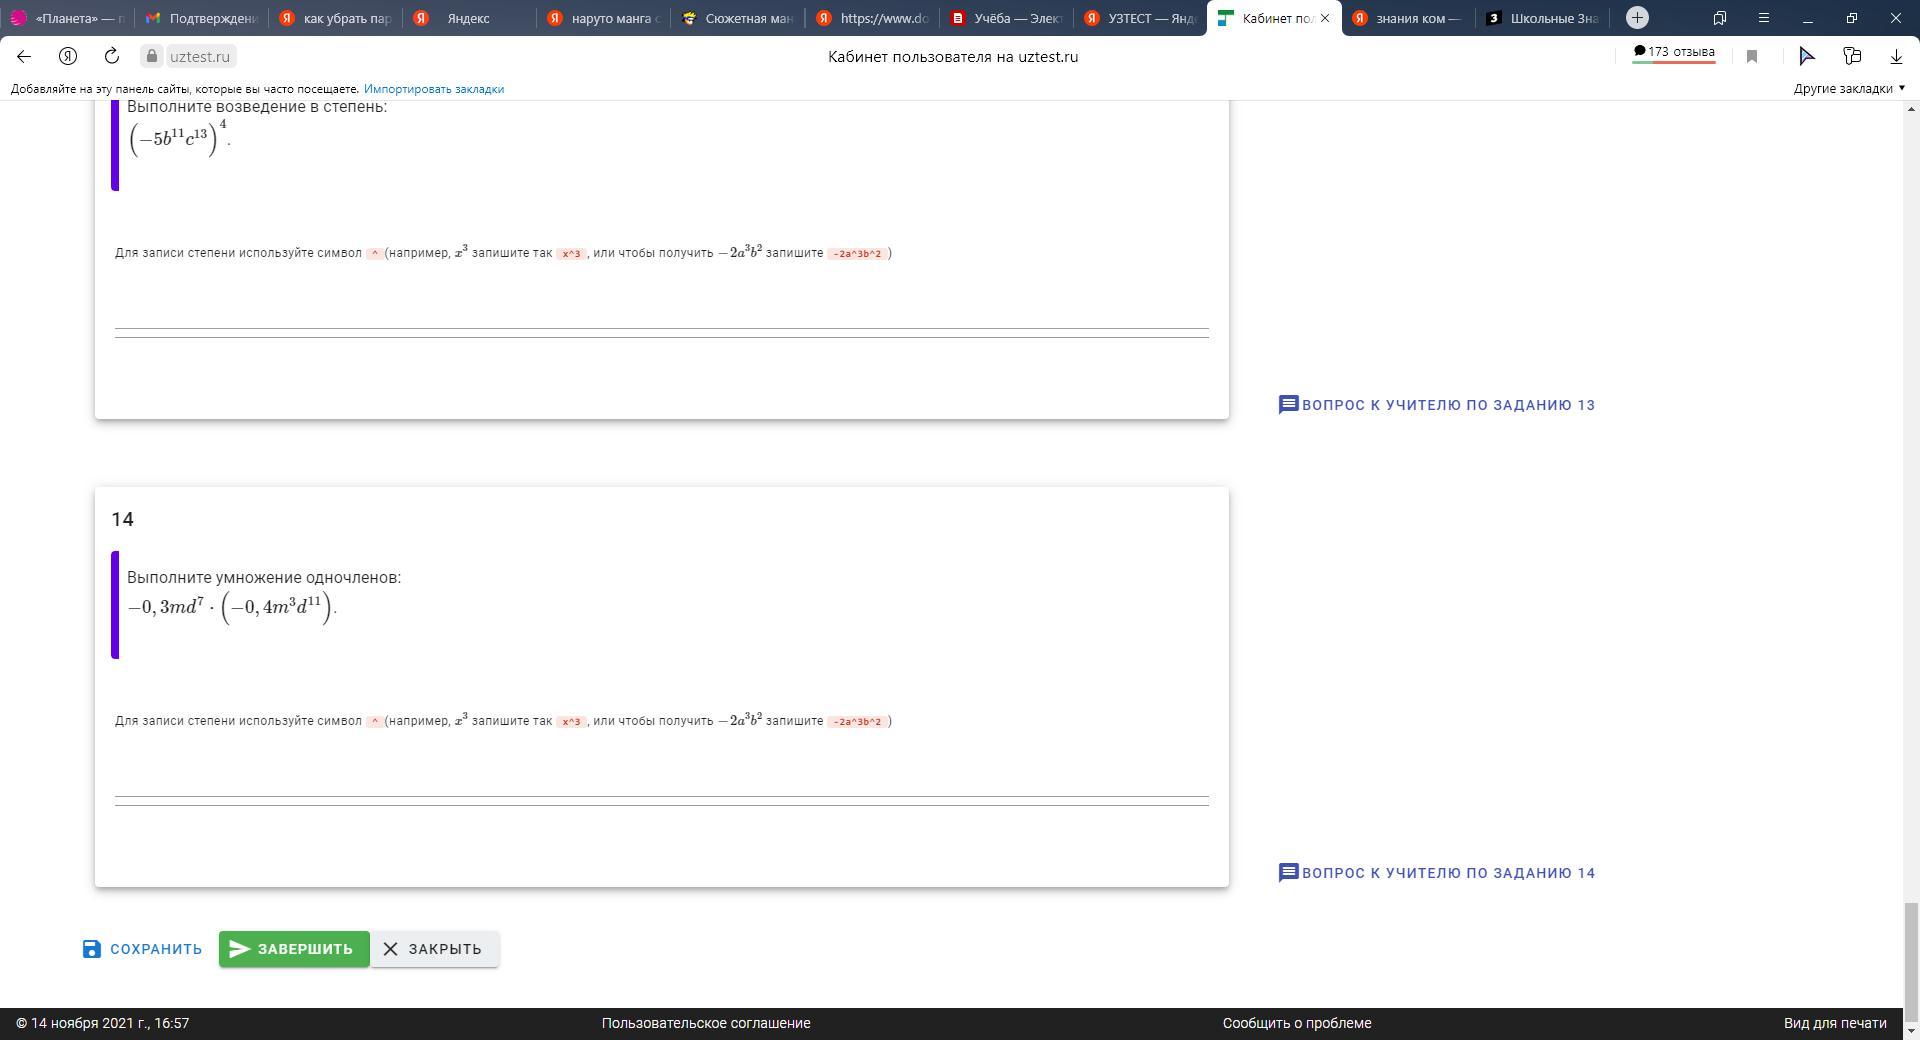Screen dimensions: 1920x1040
Task: Open the 'https://www.do' tab
Action: coord(871,18)
